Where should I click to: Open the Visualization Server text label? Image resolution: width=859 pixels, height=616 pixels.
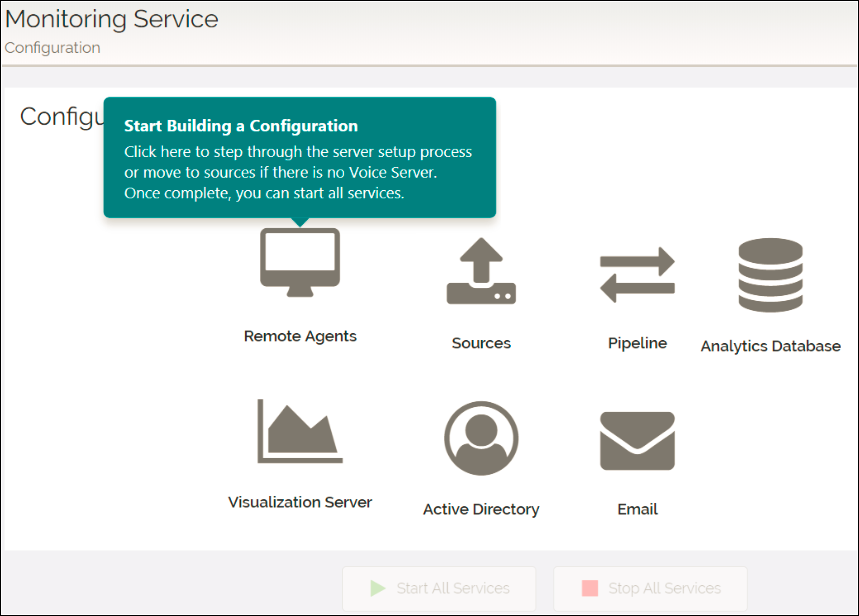pyautogui.click(x=300, y=502)
